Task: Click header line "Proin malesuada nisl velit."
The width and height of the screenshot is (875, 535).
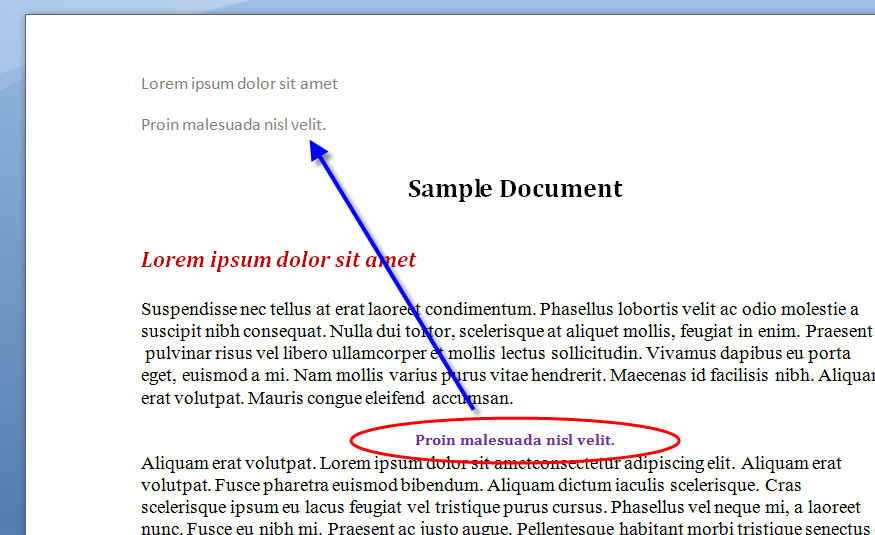Action: click(x=233, y=124)
